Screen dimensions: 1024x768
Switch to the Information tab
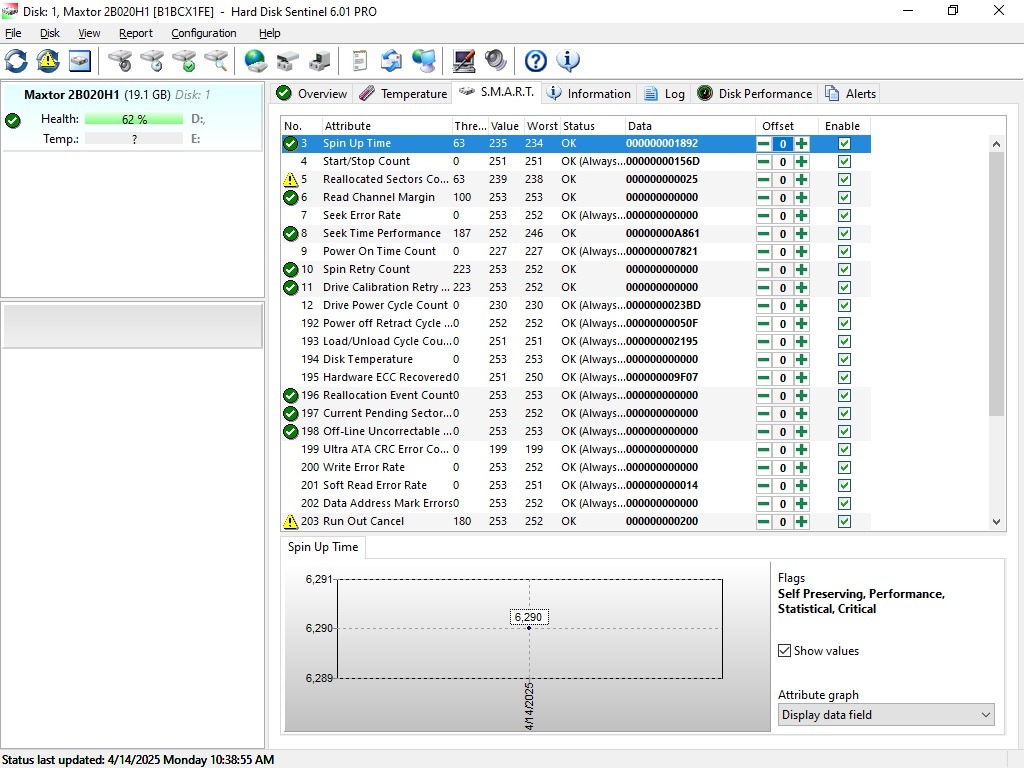(x=589, y=93)
